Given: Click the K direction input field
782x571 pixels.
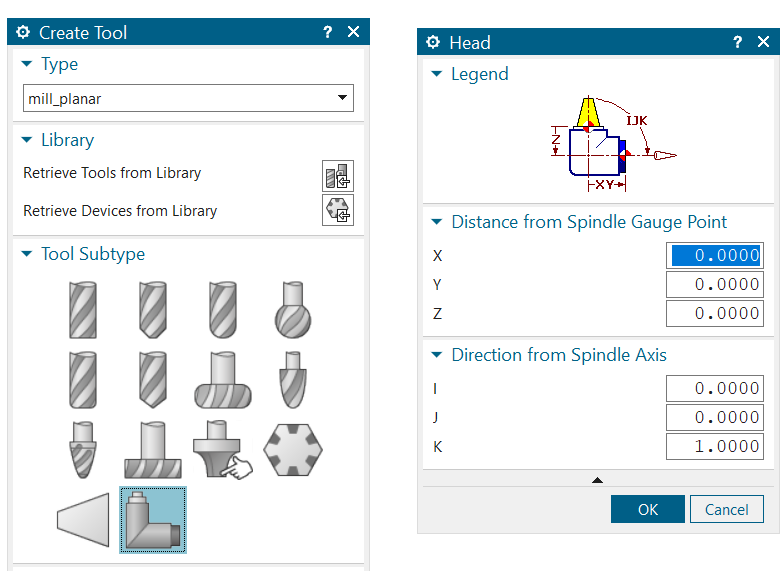Looking at the screenshot, I should click(714, 446).
